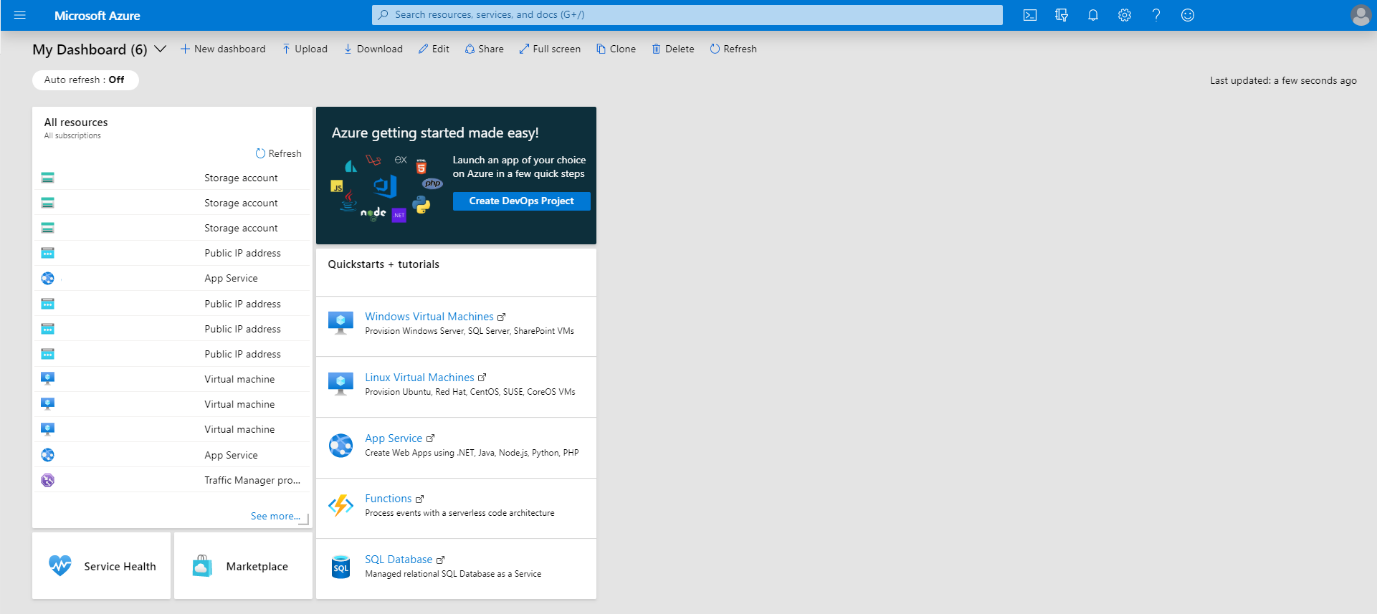Click the Create DevOps Project button
1377x614 pixels.
522,201
